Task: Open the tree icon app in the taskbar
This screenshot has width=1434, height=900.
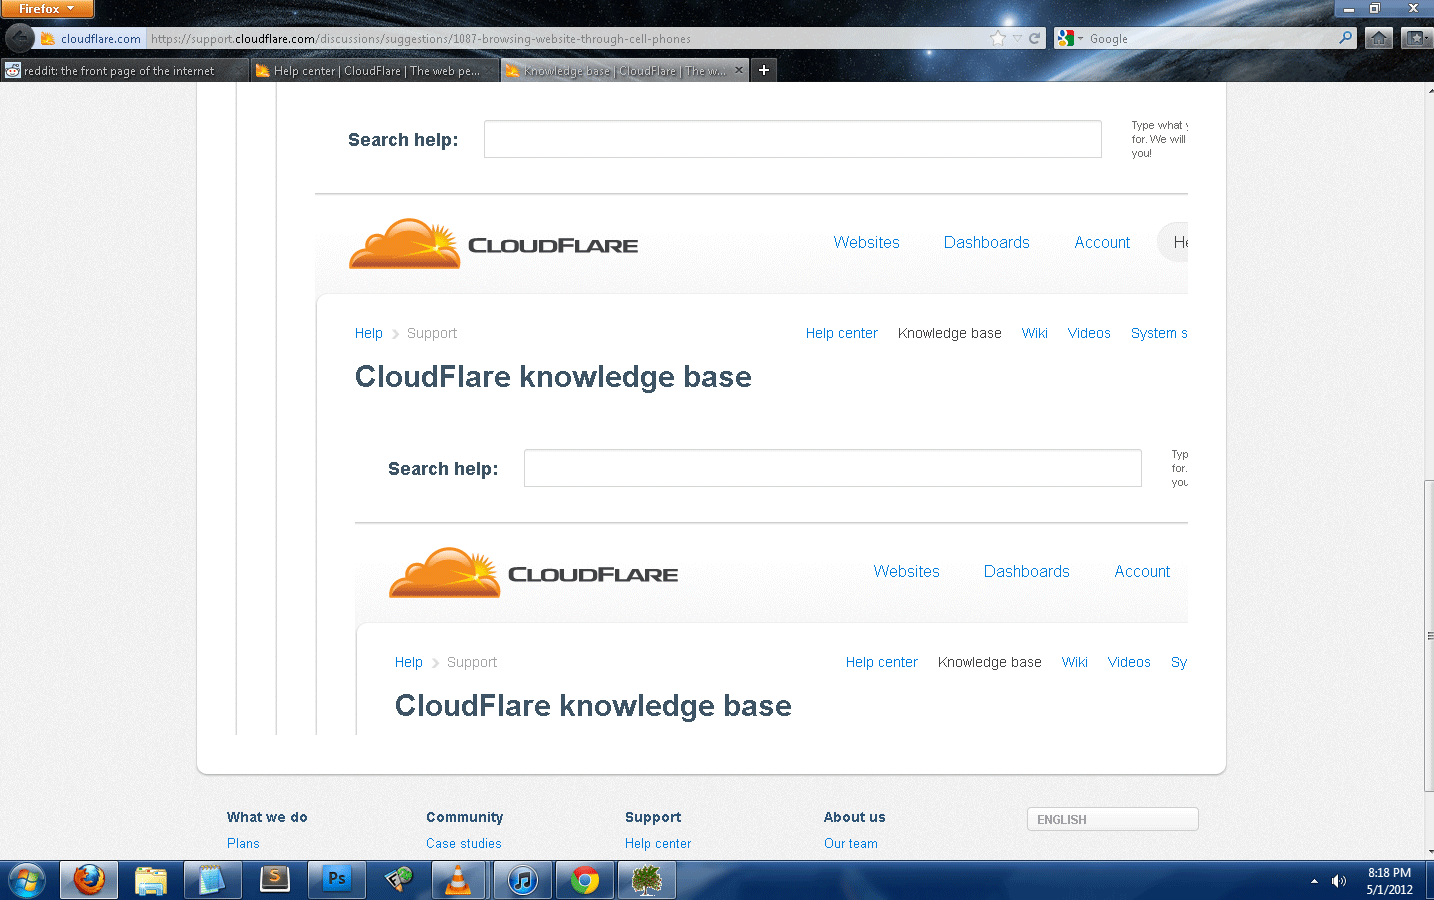Action: pyautogui.click(x=647, y=880)
